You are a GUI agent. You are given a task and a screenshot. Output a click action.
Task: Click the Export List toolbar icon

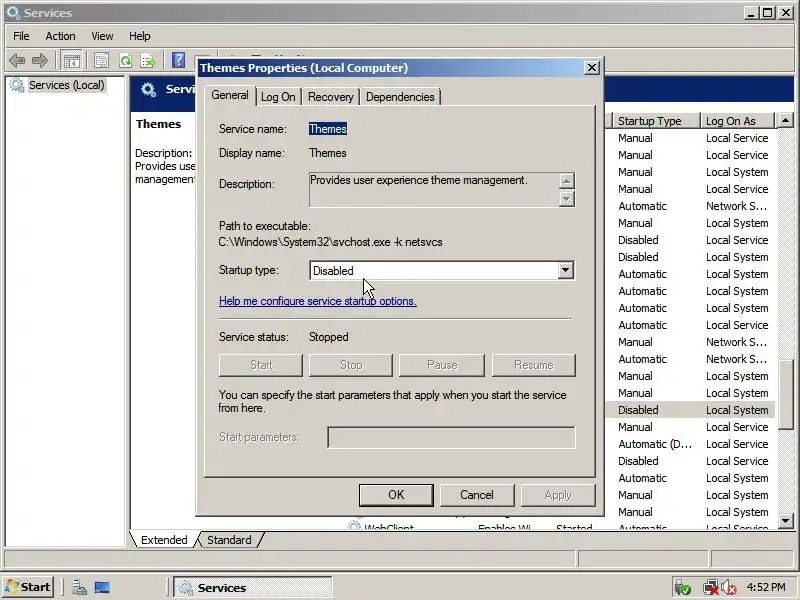[148, 61]
